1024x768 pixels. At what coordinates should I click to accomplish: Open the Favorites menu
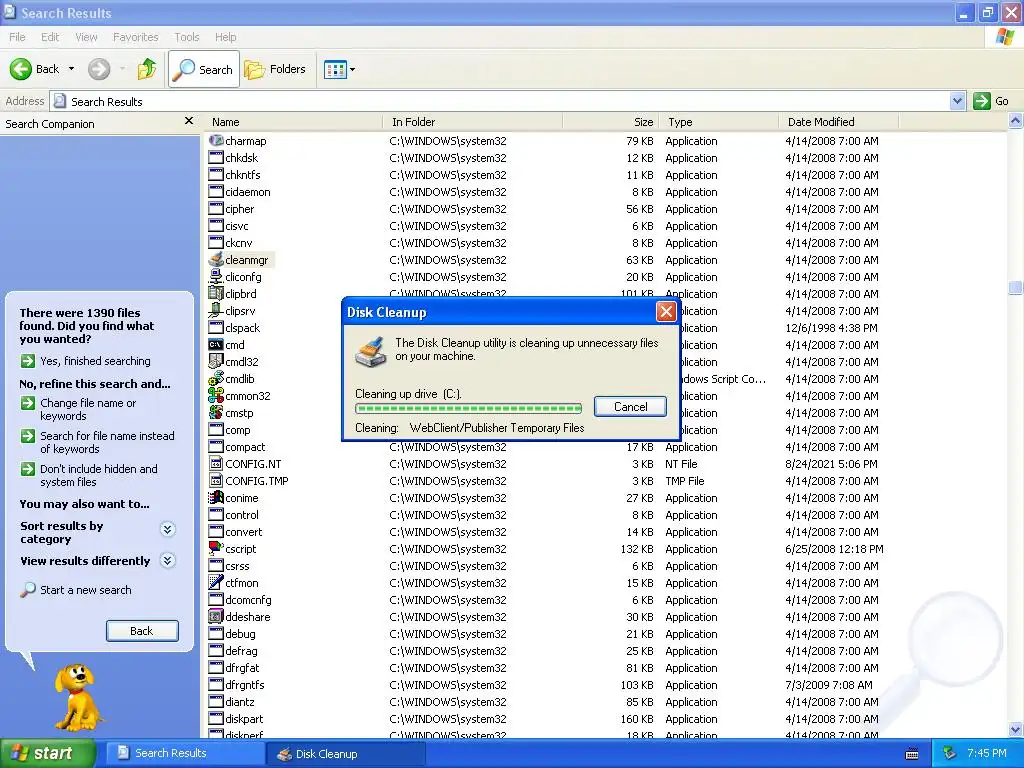click(x=135, y=37)
